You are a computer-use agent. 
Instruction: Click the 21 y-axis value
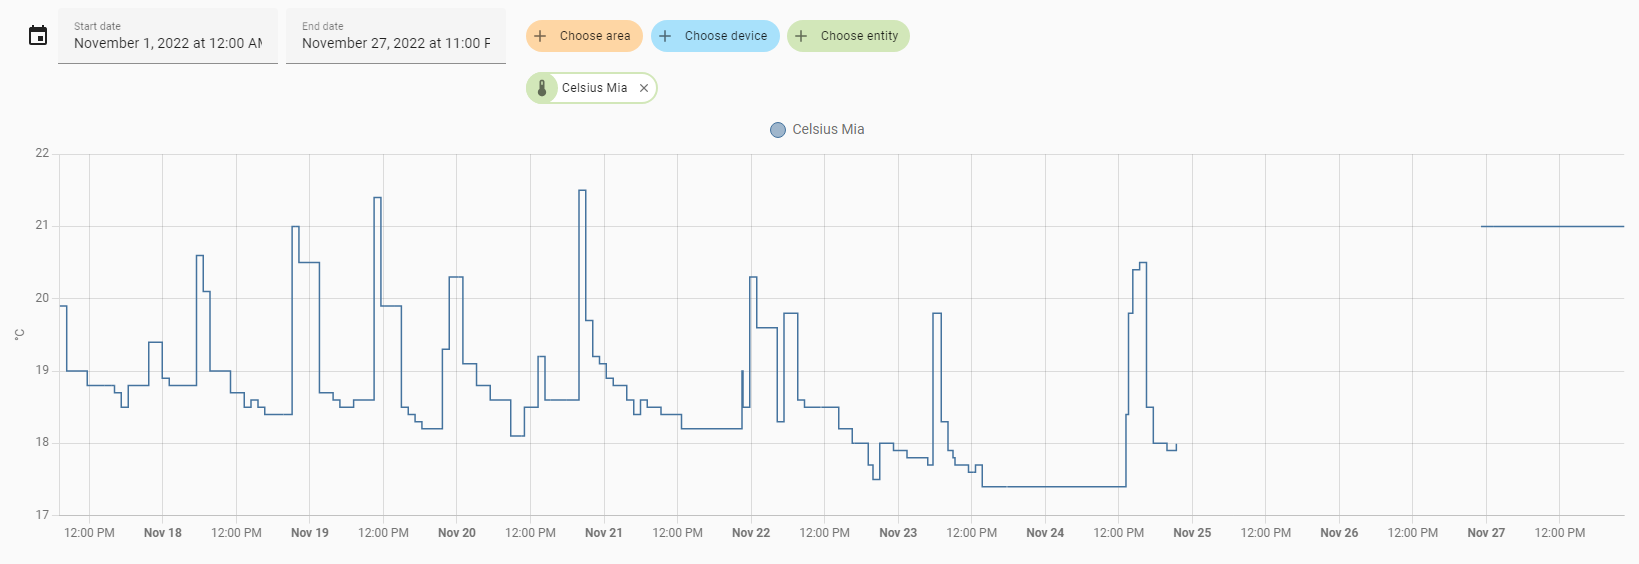click(x=42, y=226)
